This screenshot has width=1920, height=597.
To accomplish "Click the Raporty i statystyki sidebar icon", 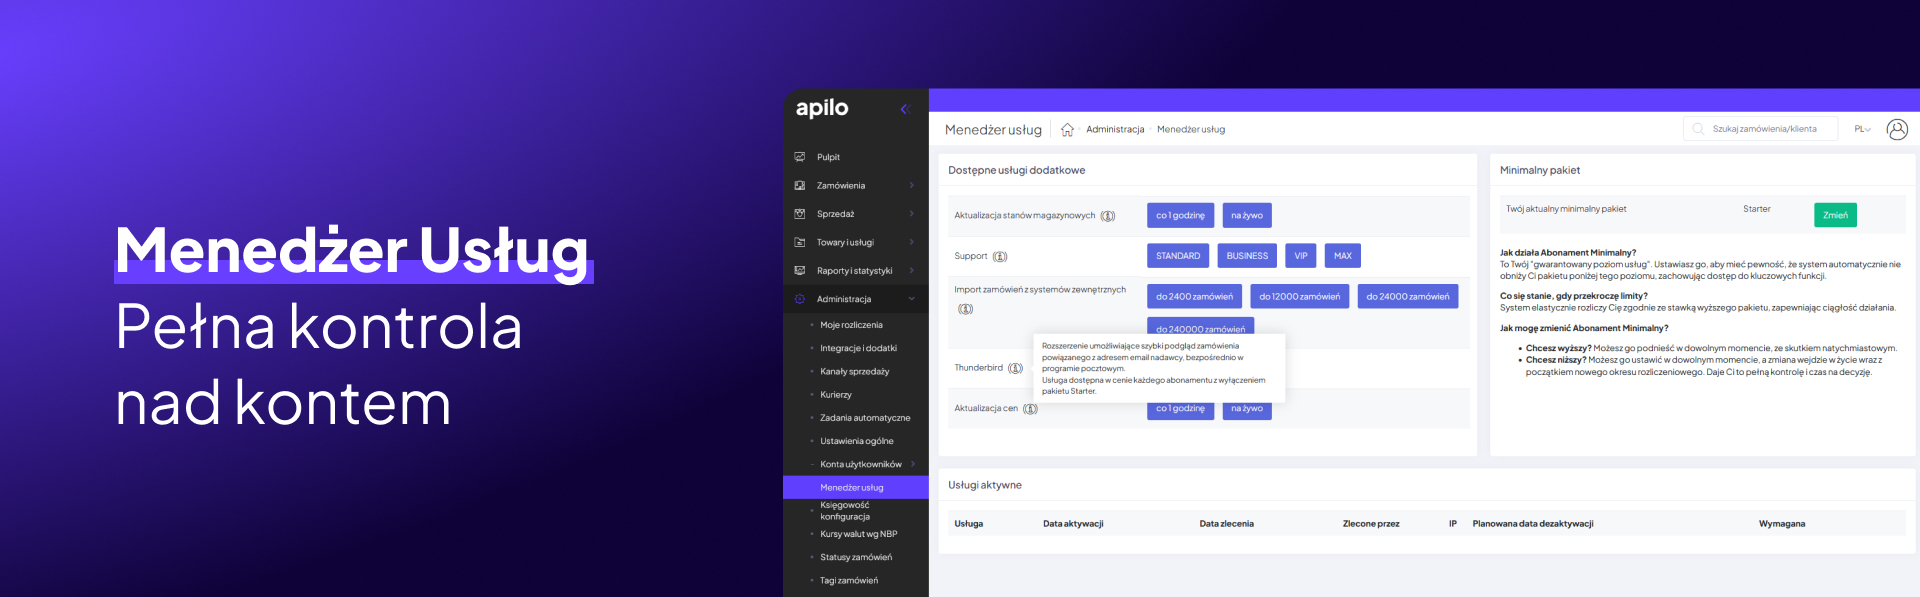I will pyautogui.click(x=800, y=271).
